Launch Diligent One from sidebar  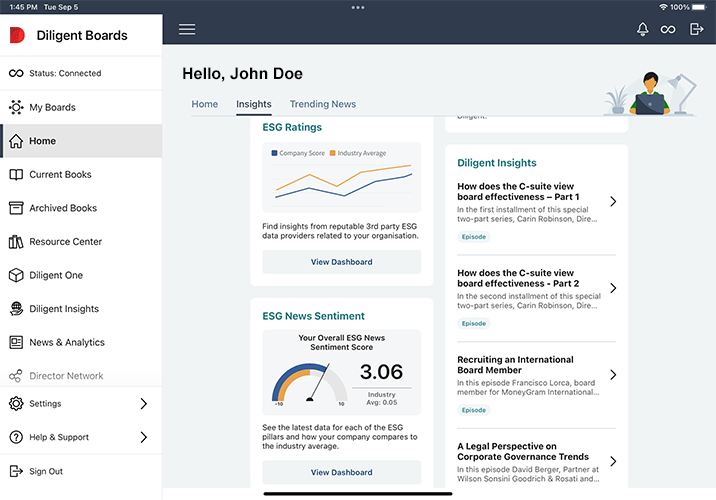pyautogui.click(x=56, y=275)
